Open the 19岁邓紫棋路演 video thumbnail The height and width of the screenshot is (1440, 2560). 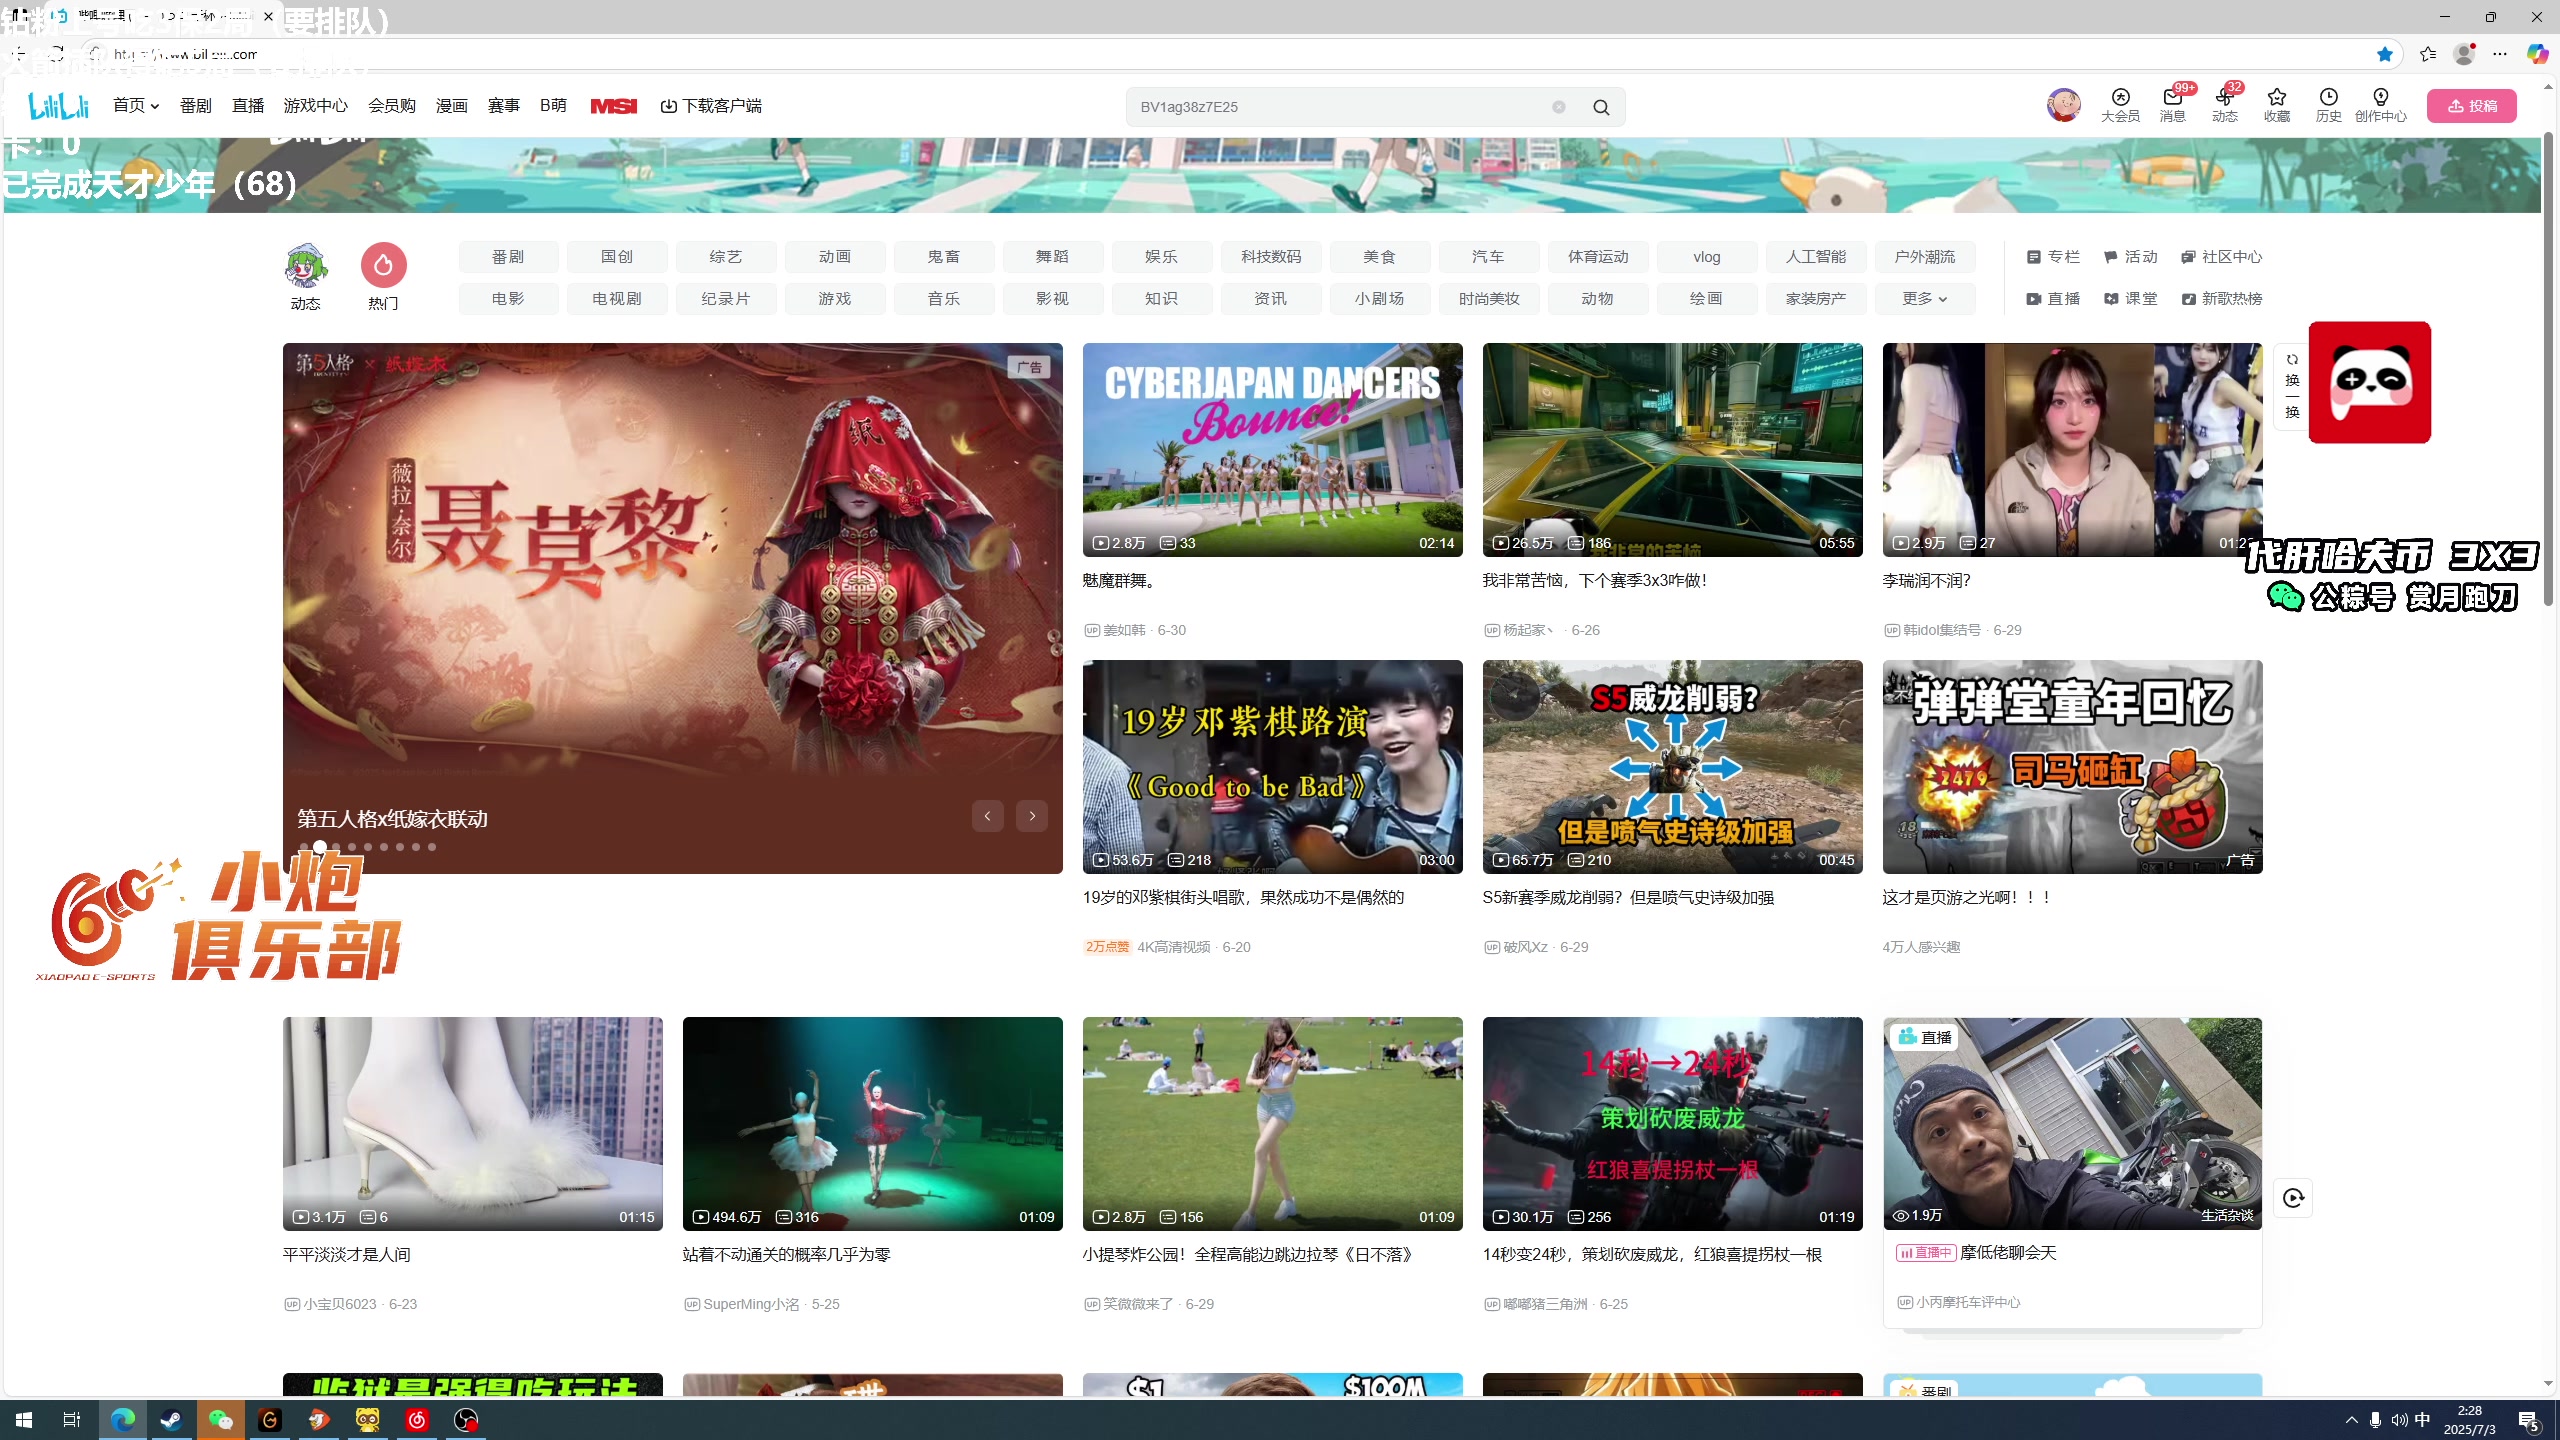coord(1272,767)
